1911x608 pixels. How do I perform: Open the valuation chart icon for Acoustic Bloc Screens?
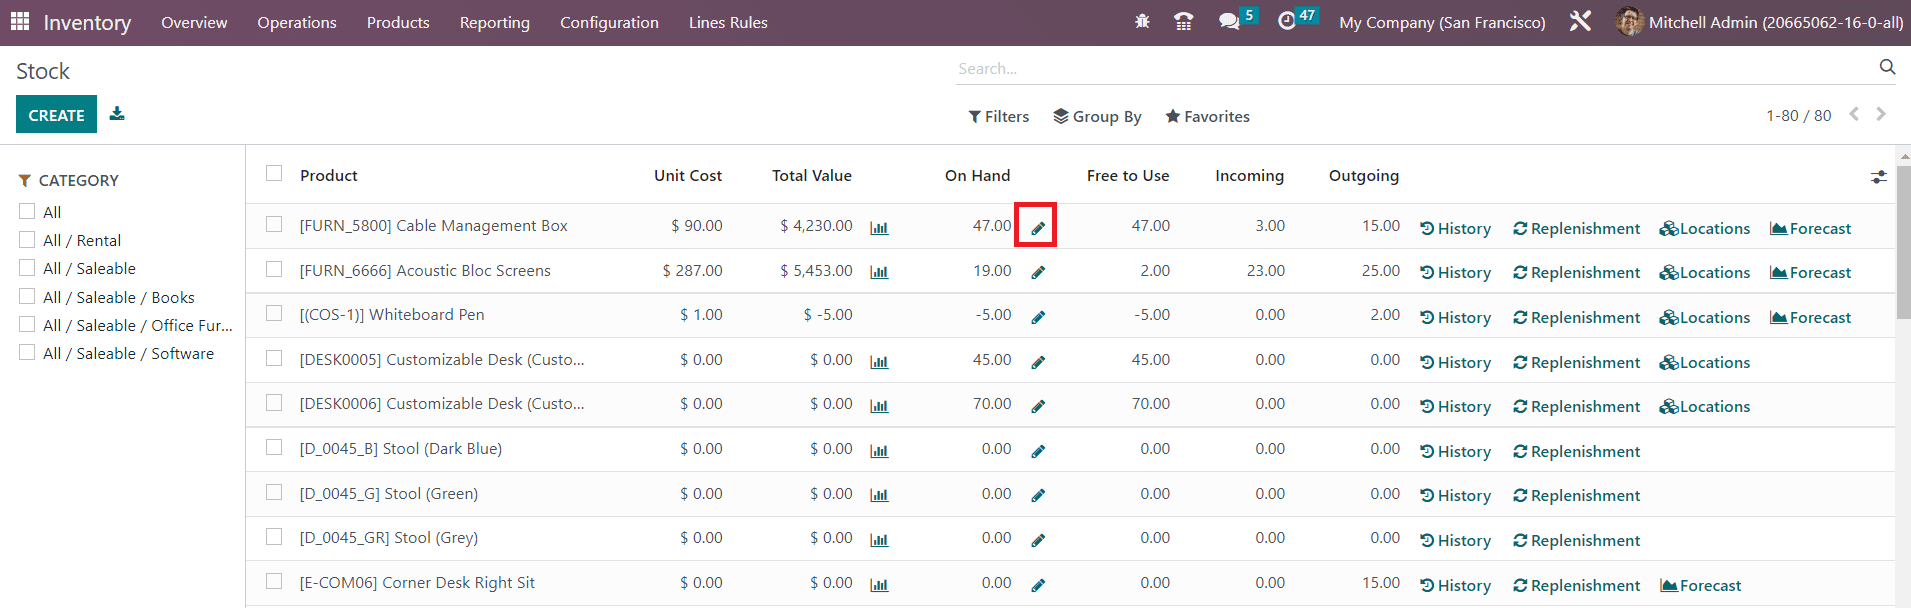coord(879,272)
